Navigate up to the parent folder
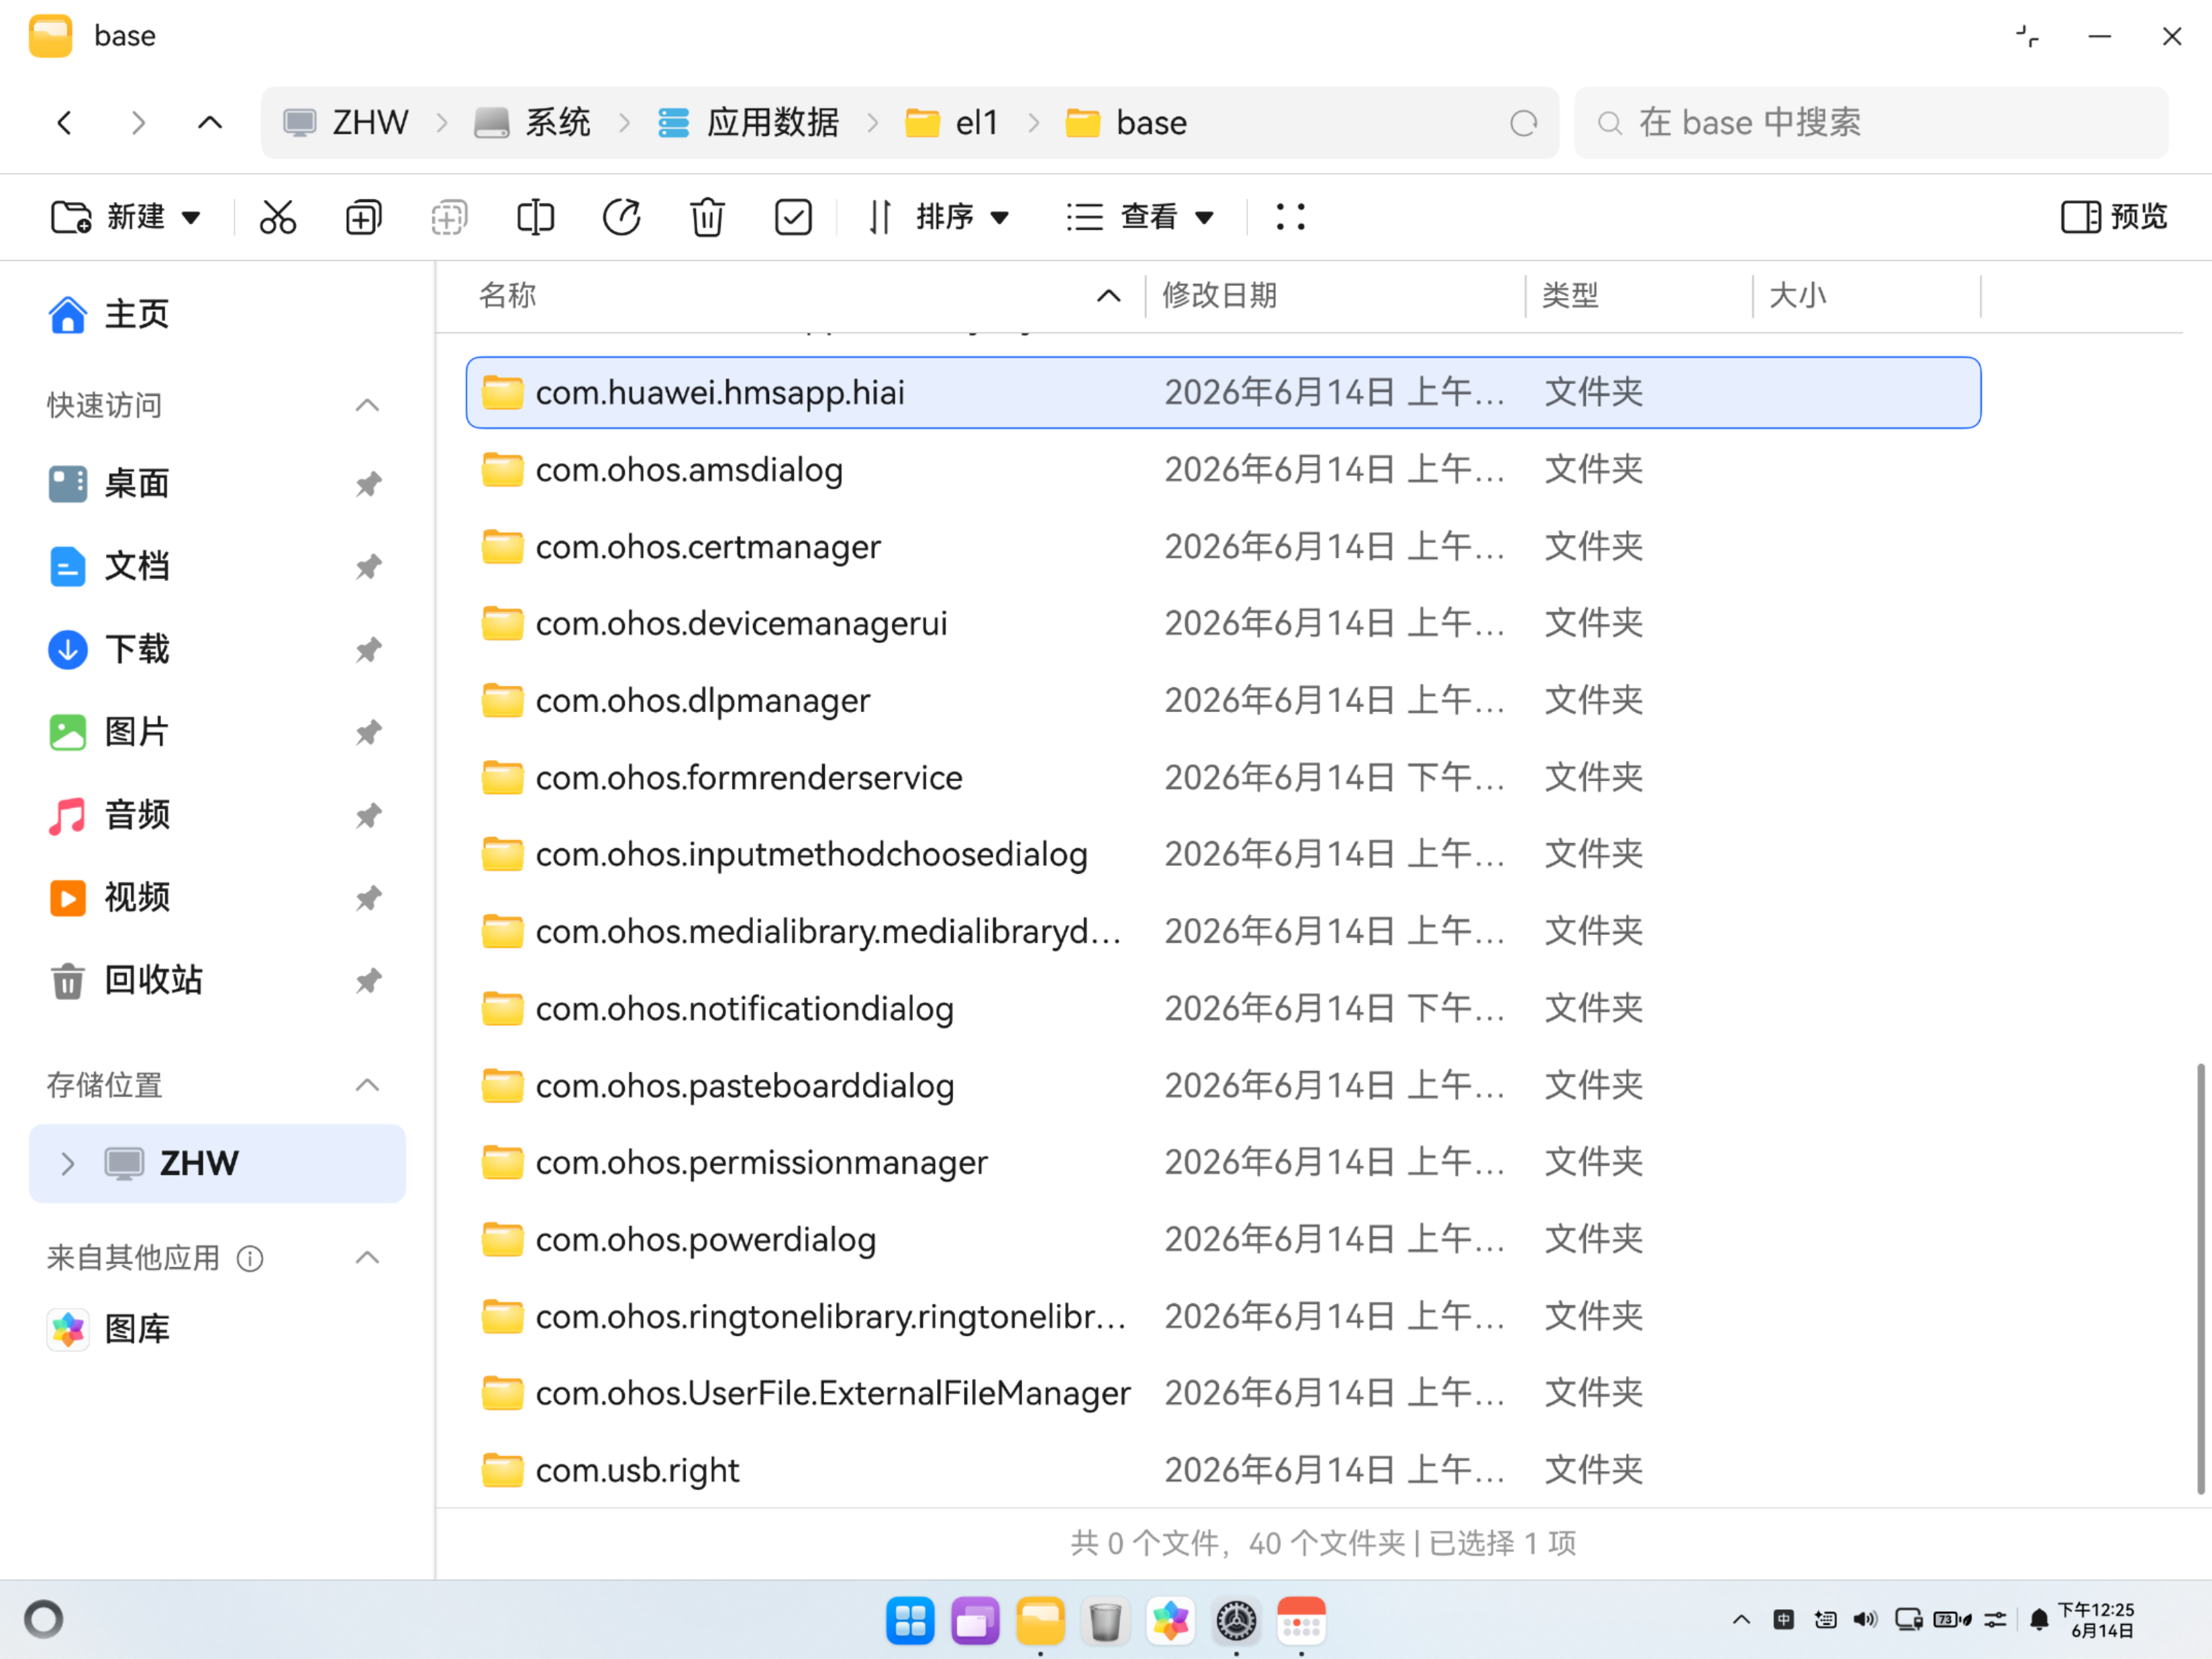 coord(210,123)
